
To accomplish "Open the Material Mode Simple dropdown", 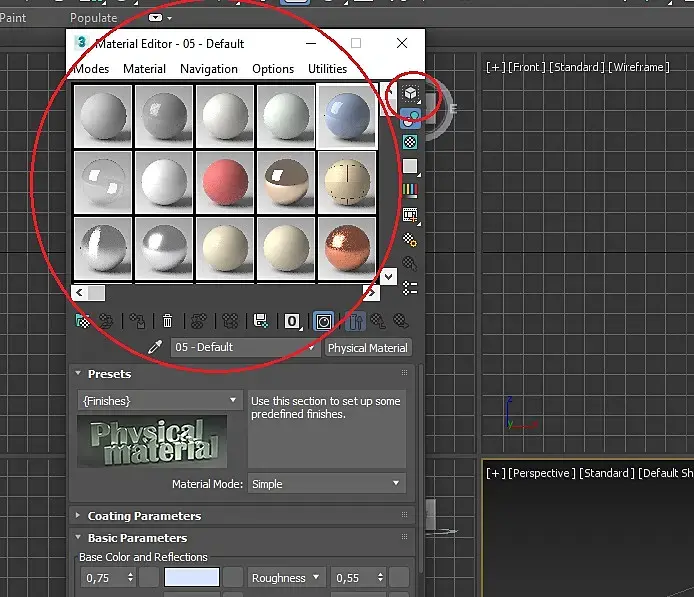I will [326, 484].
